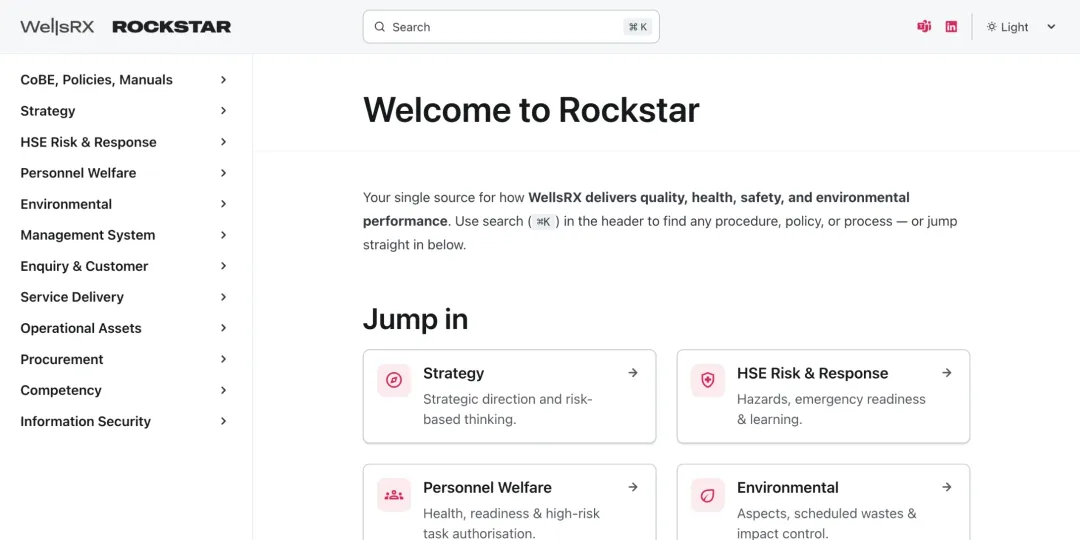1080x540 pixels.
Task: Expand CoBE, Policies, Manuals chevron
Action: 223,80
